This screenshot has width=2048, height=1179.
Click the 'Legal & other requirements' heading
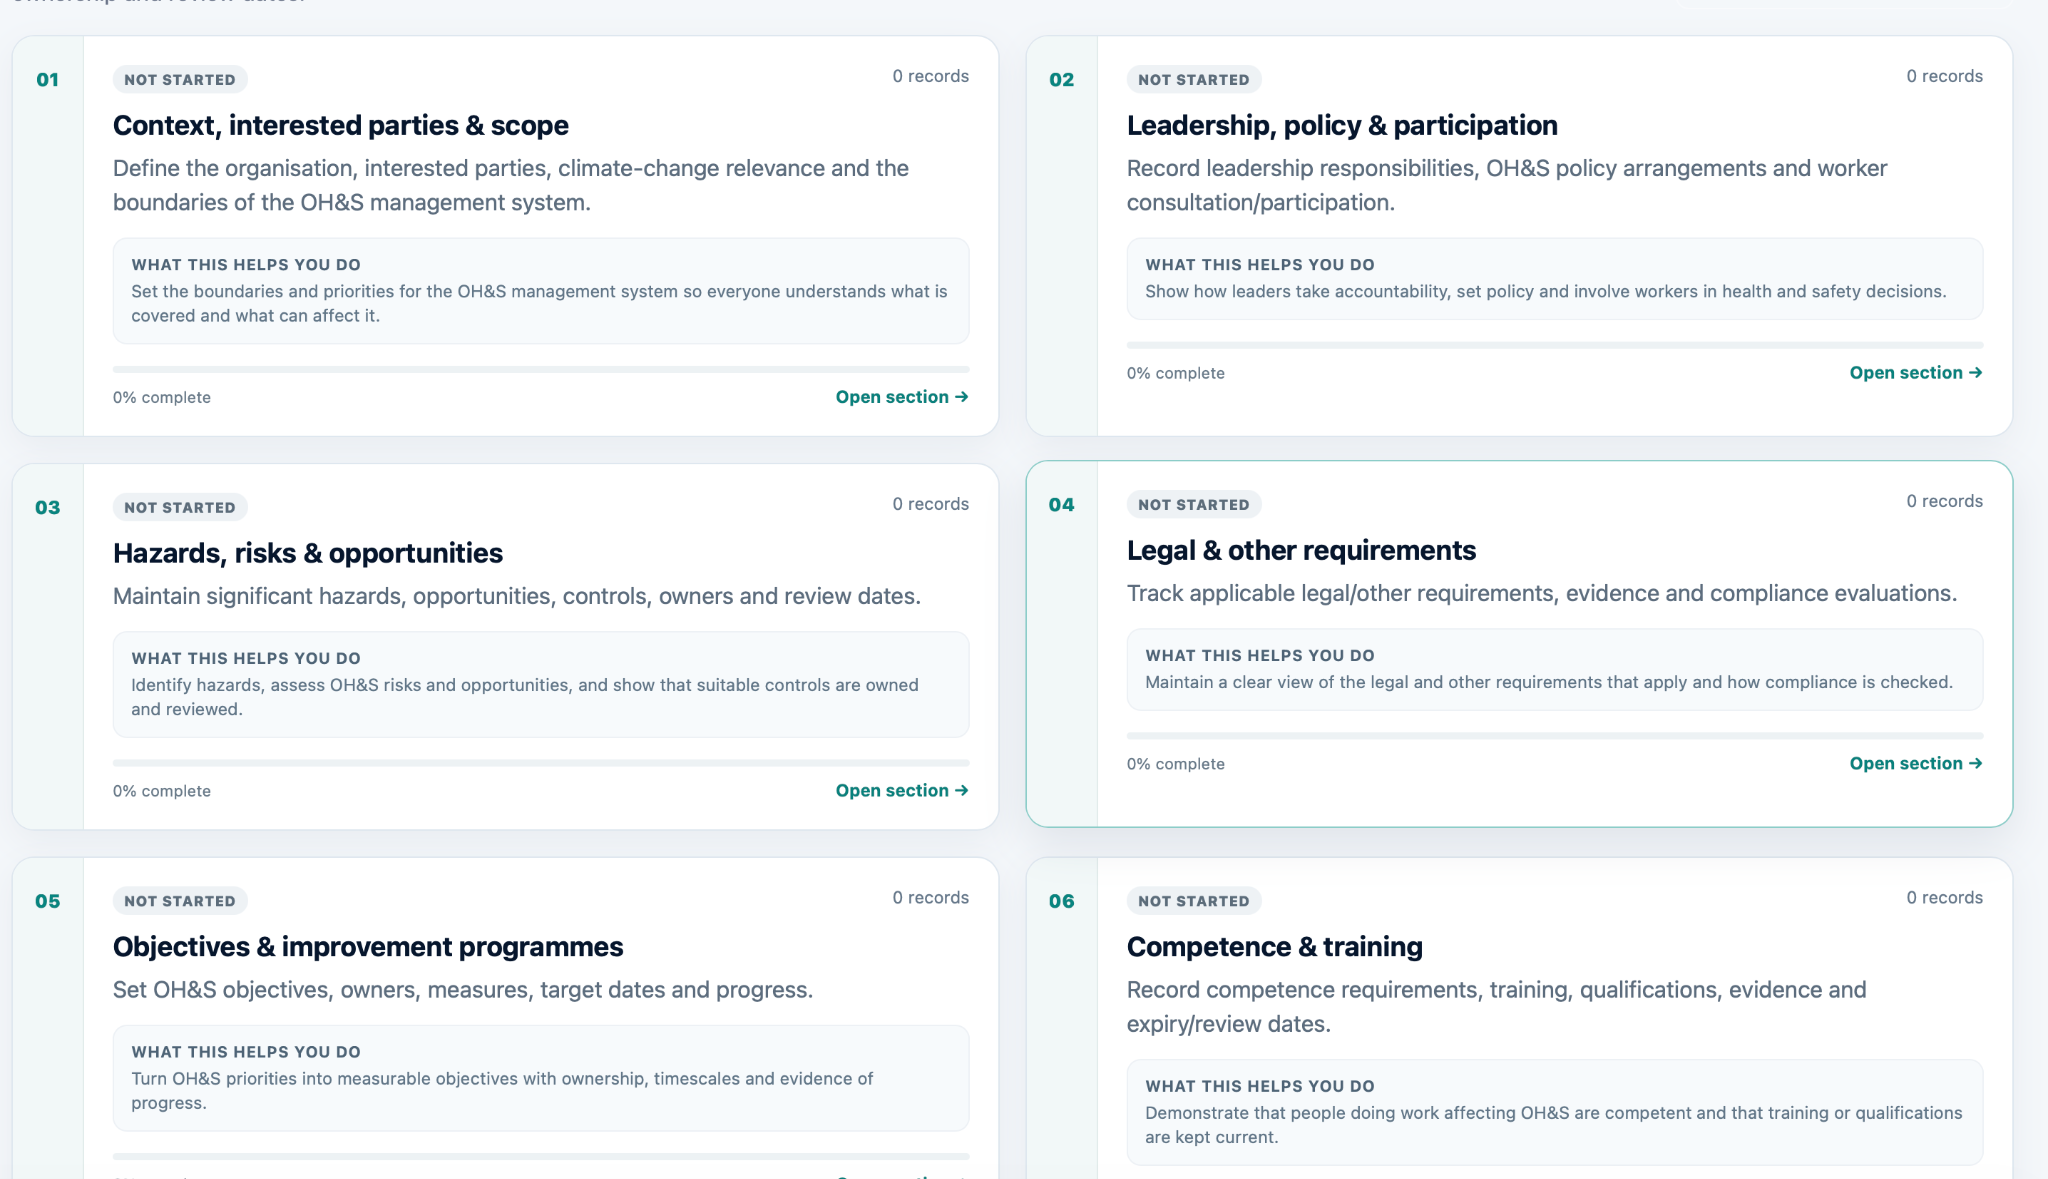coord(1301,551)
